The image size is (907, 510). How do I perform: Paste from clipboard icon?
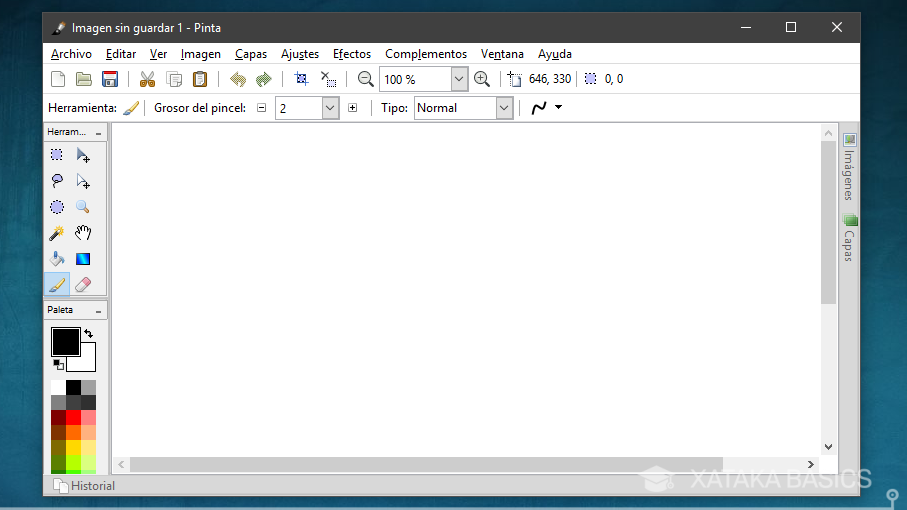coord(200,79)
